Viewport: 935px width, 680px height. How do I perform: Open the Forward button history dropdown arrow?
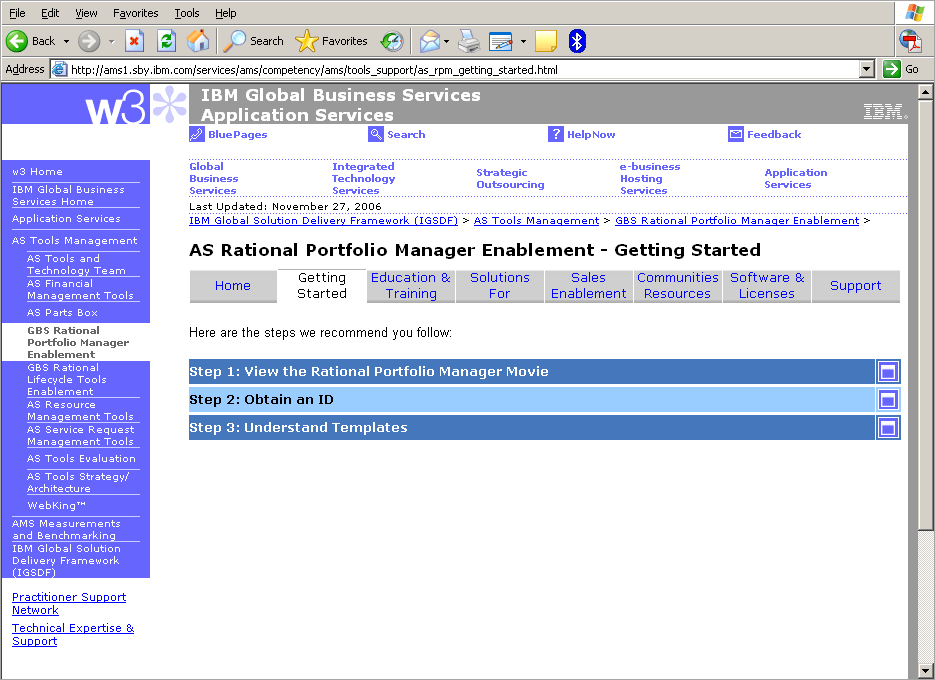point(112,41)
